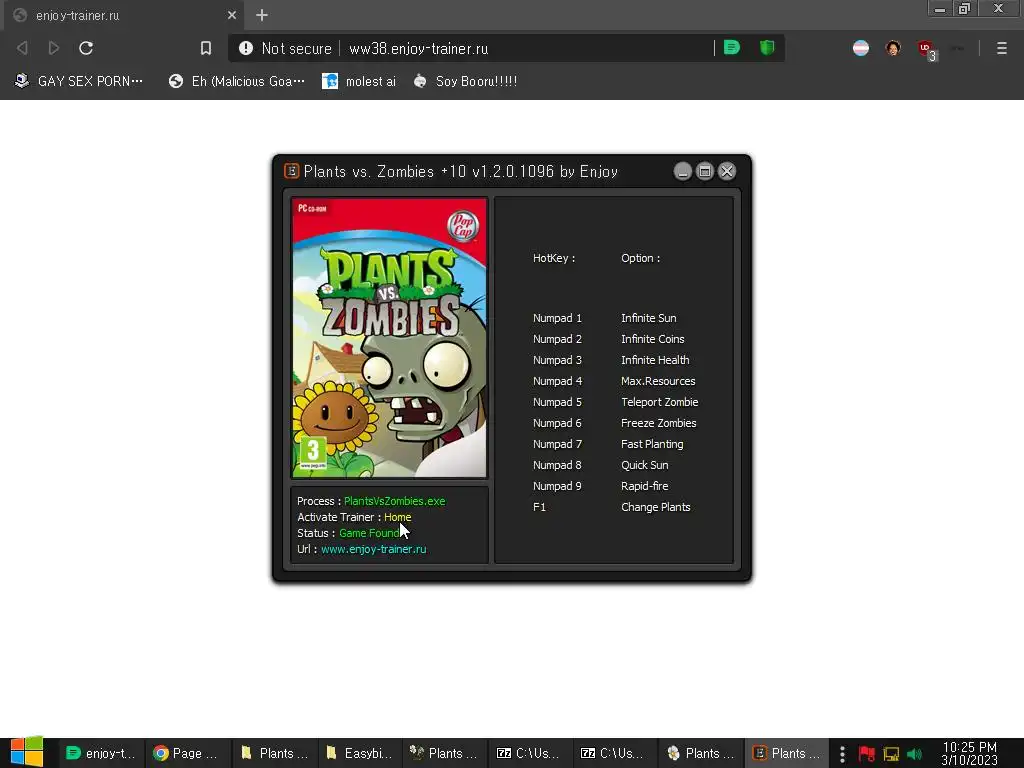The image size is (1024, 768).
Task: Minimize the Plants vs. Zombies trainer window
Action: pyautogui.click(x=682, y=171)
